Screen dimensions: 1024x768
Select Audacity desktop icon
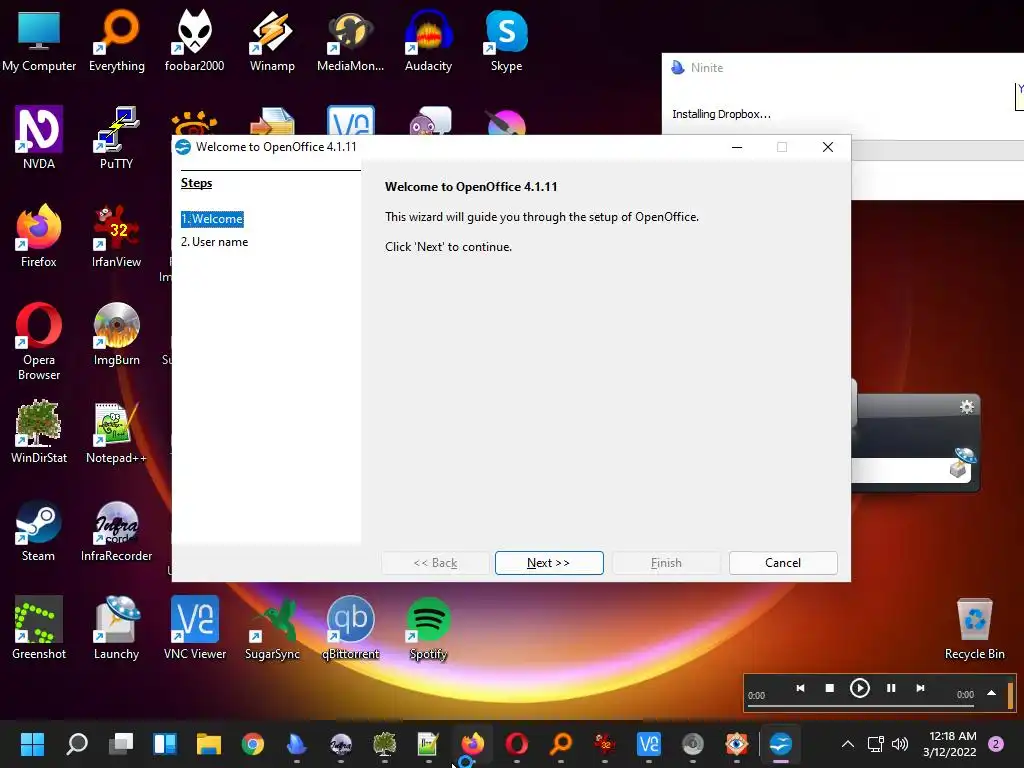428,40
